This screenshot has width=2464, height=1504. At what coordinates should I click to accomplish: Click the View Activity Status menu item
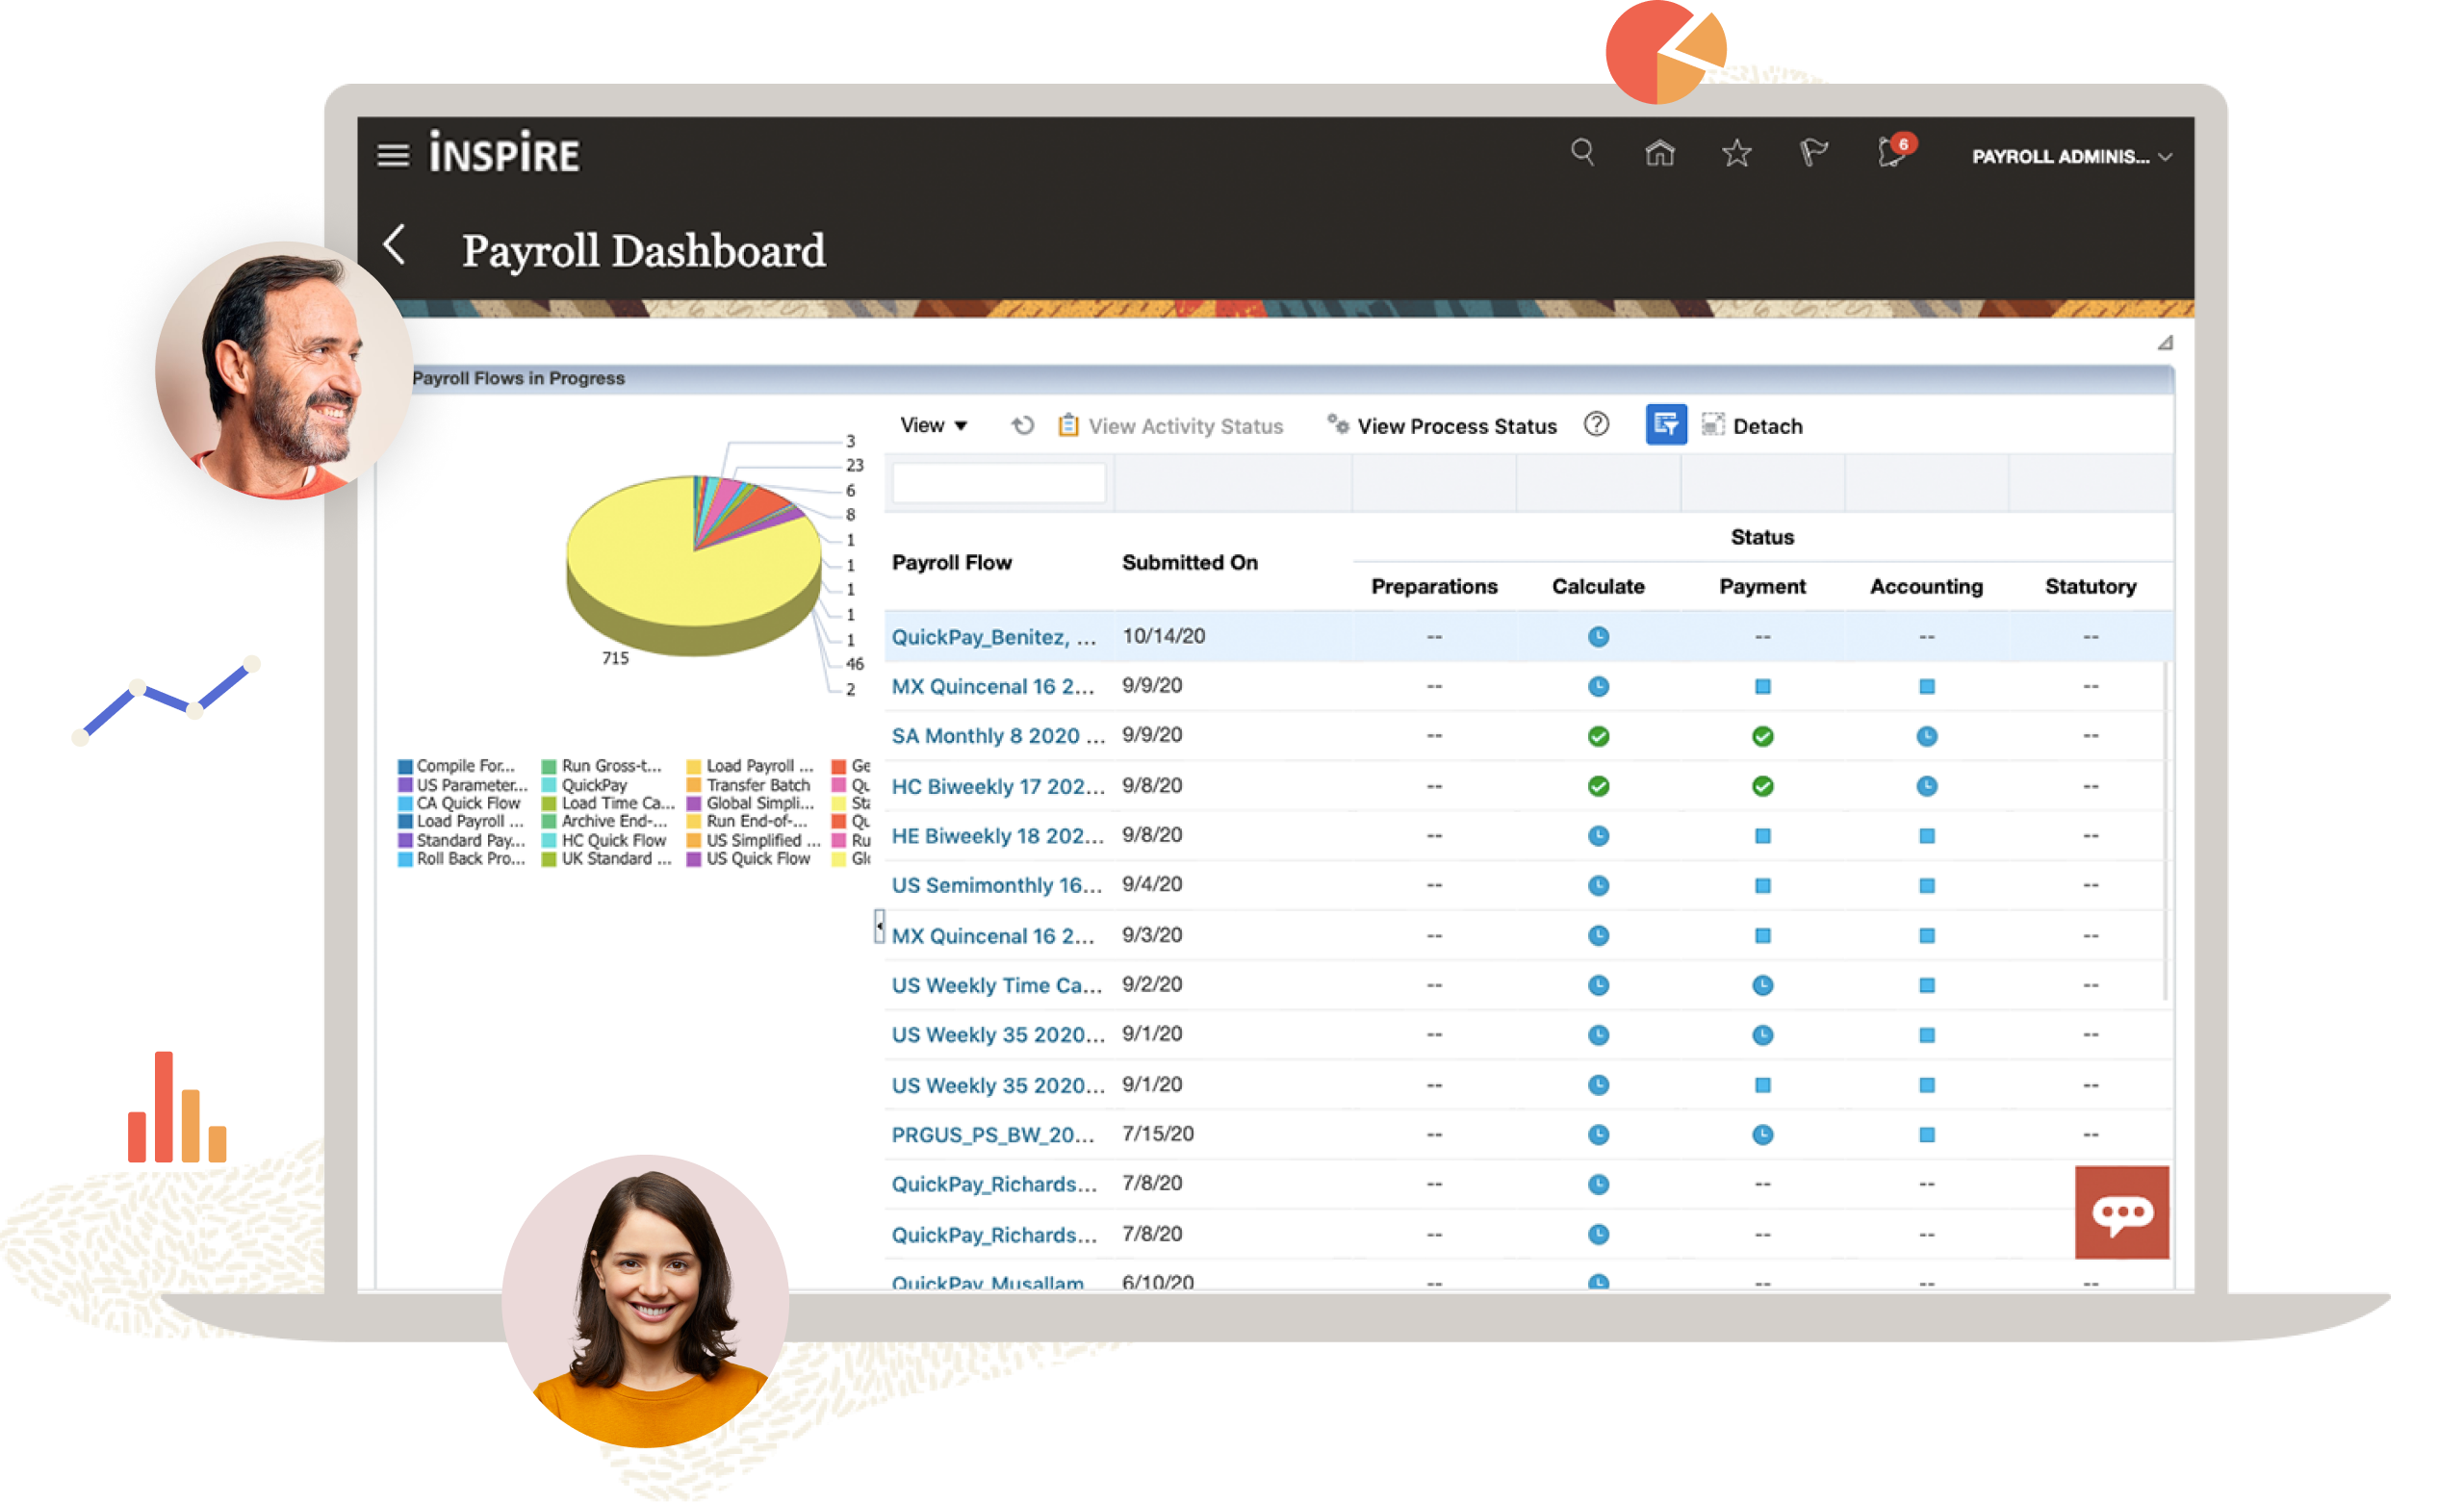click(1184, 425)
